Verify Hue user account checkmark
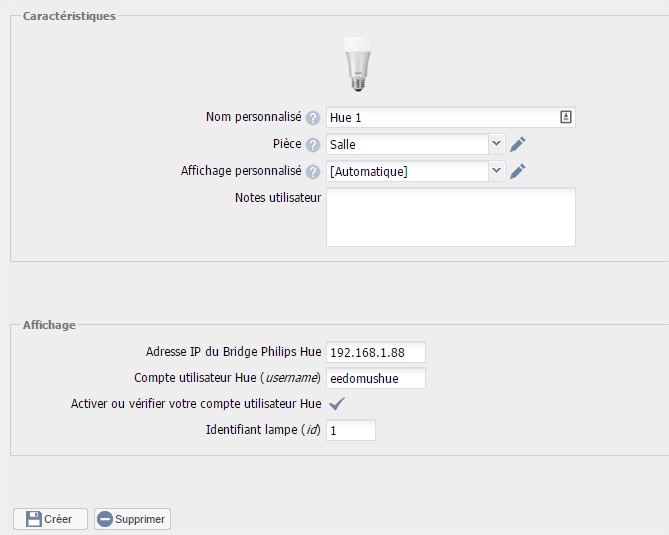Screen dimensions: 669x535 click(337, 403)
